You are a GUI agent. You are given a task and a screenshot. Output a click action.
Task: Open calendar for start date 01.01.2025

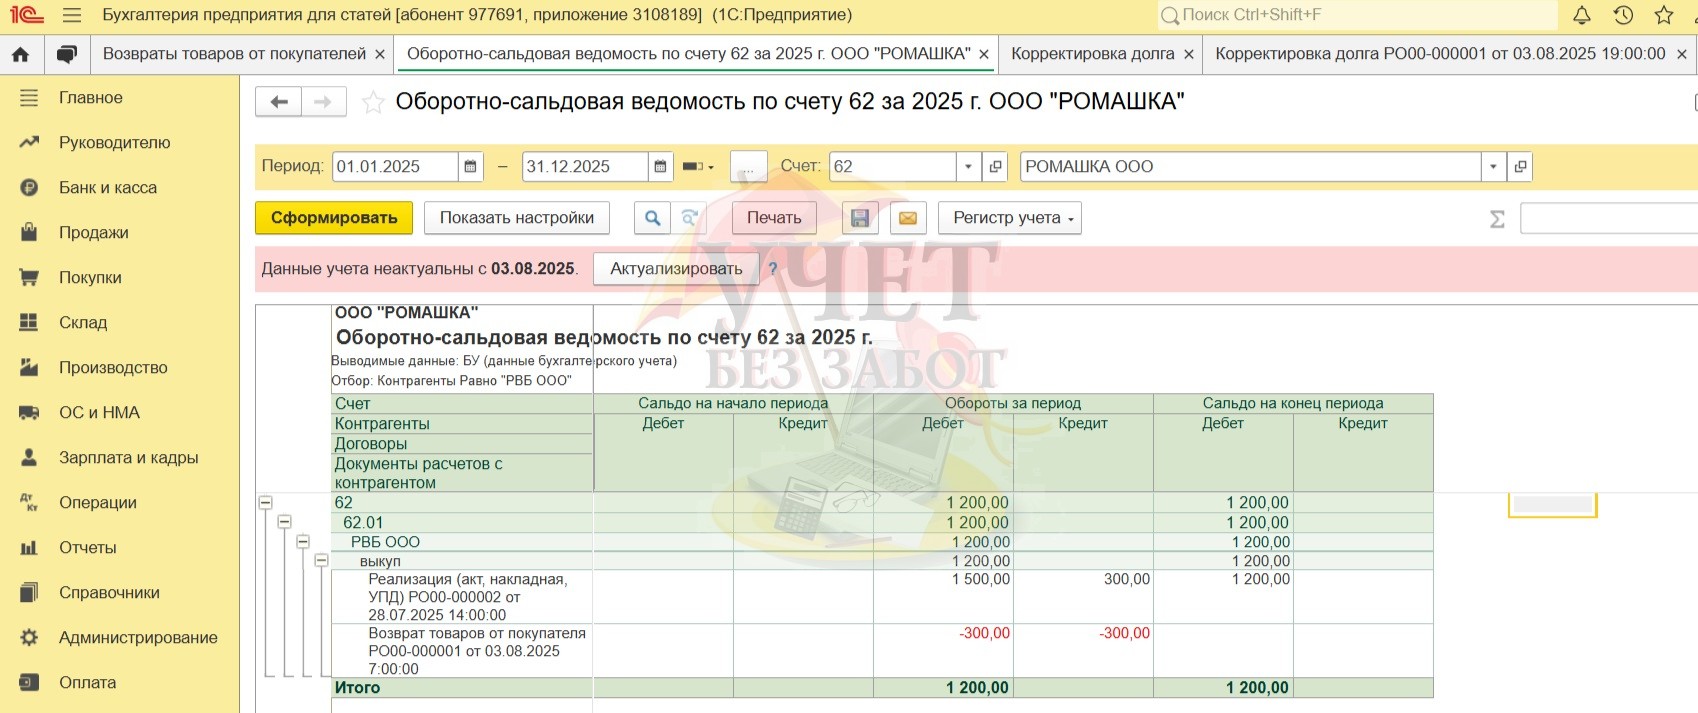tap(470, 167)
